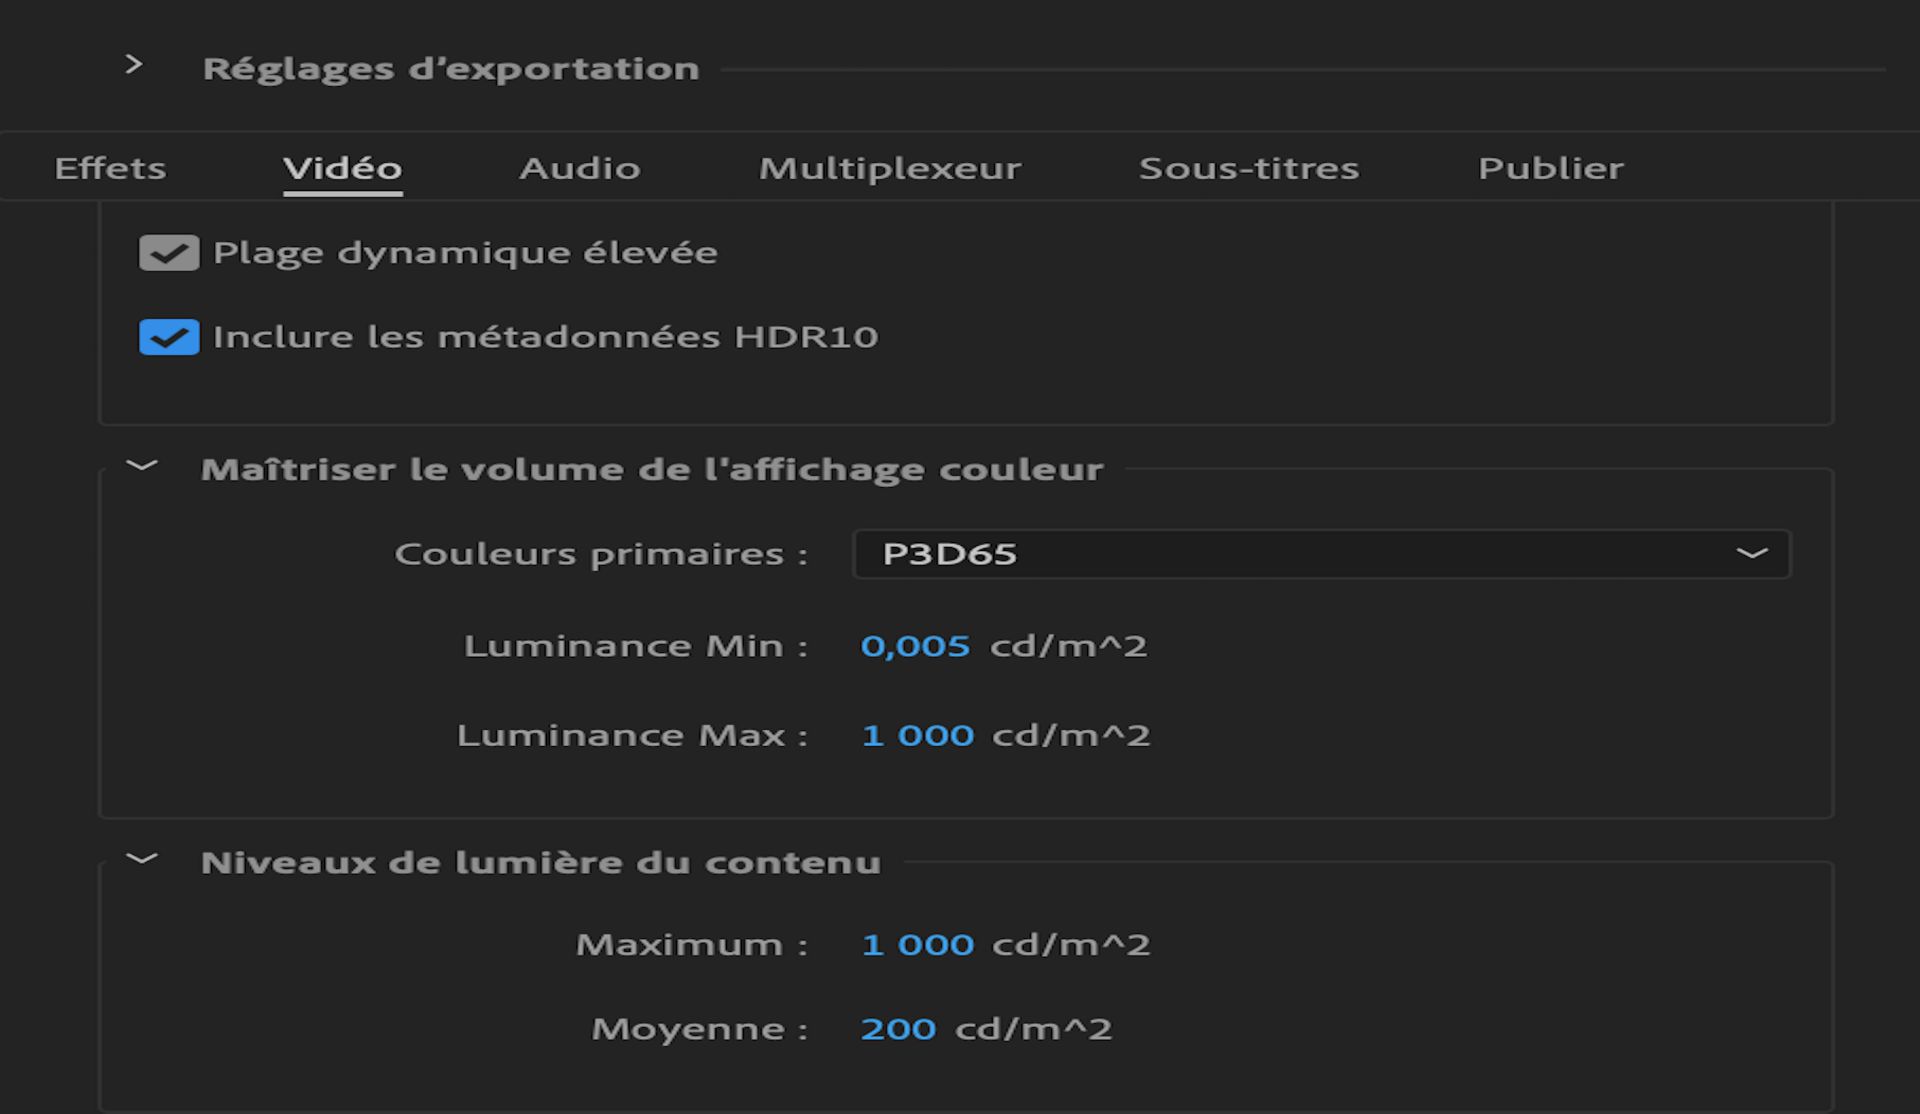Click the Réglages d'exportation header text
The image size is (1920, 1114).
[451, 69]
